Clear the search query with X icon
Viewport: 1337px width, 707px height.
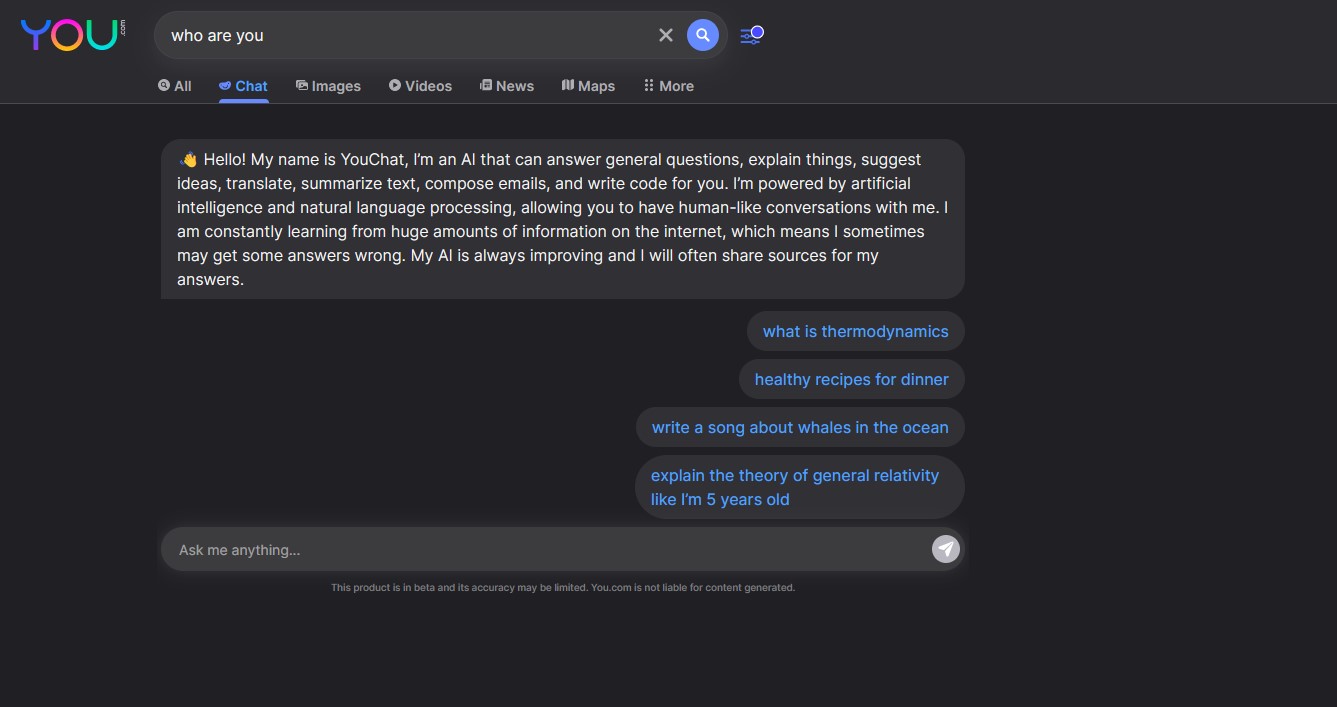pos(666,35)
